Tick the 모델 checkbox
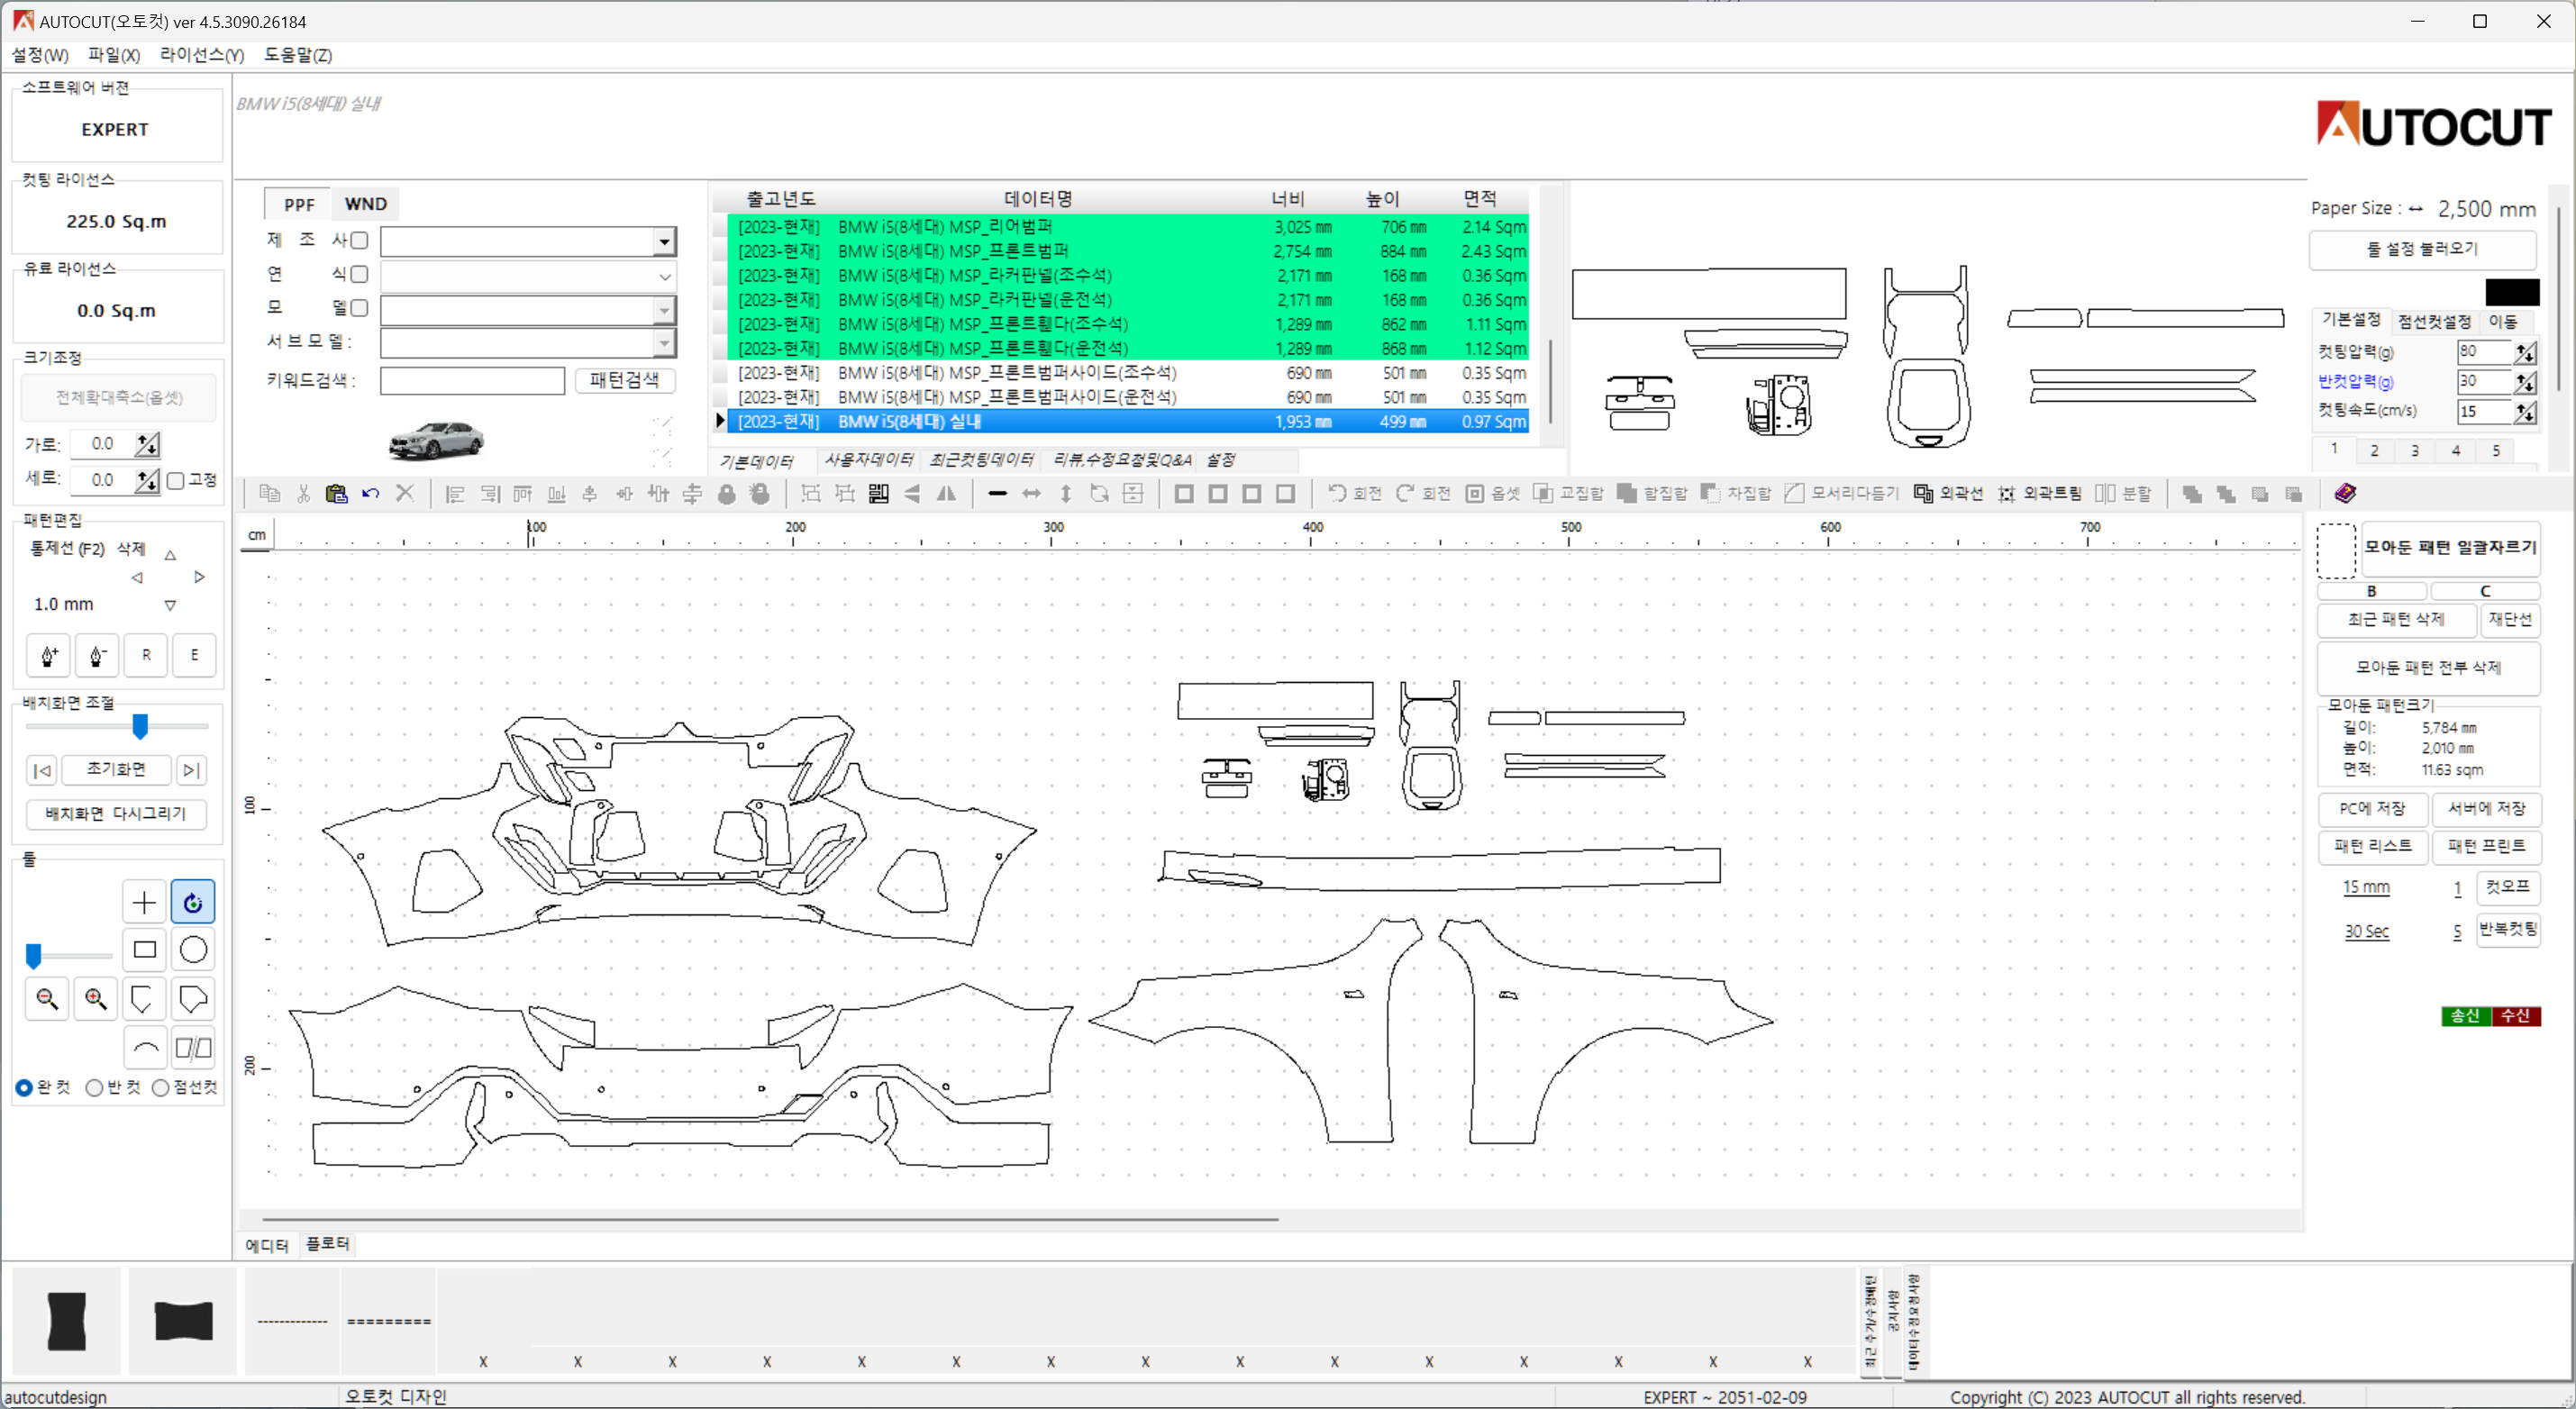The width and height of the screenshot is (2576, 1409). [x=359, y=308]
